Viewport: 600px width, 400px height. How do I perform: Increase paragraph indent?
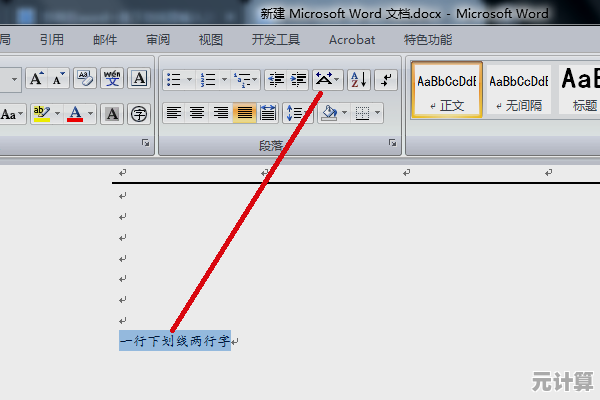coord(298,80)
